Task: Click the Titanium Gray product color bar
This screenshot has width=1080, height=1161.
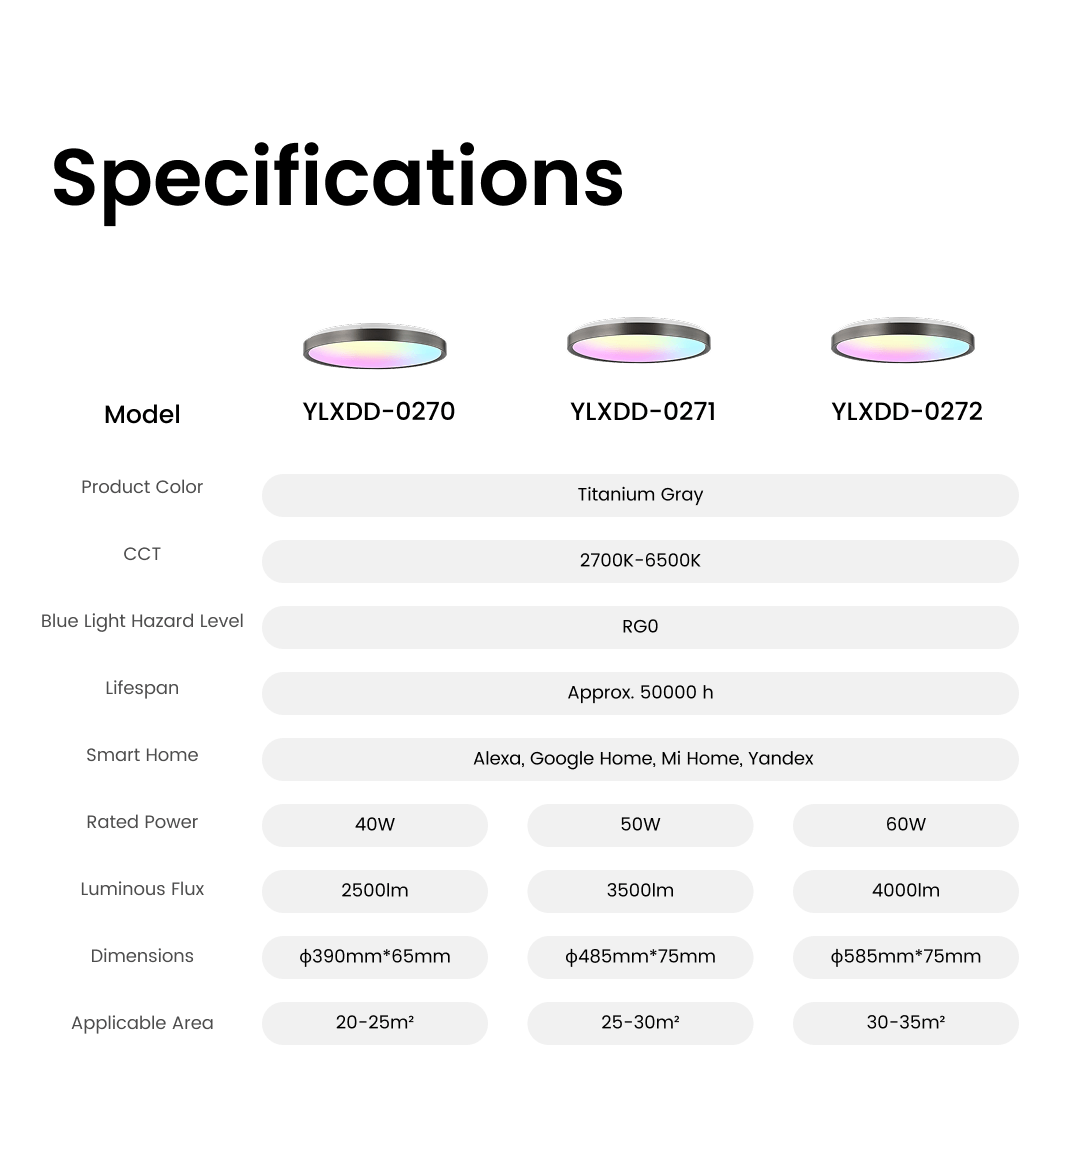Action: [640, 495]
